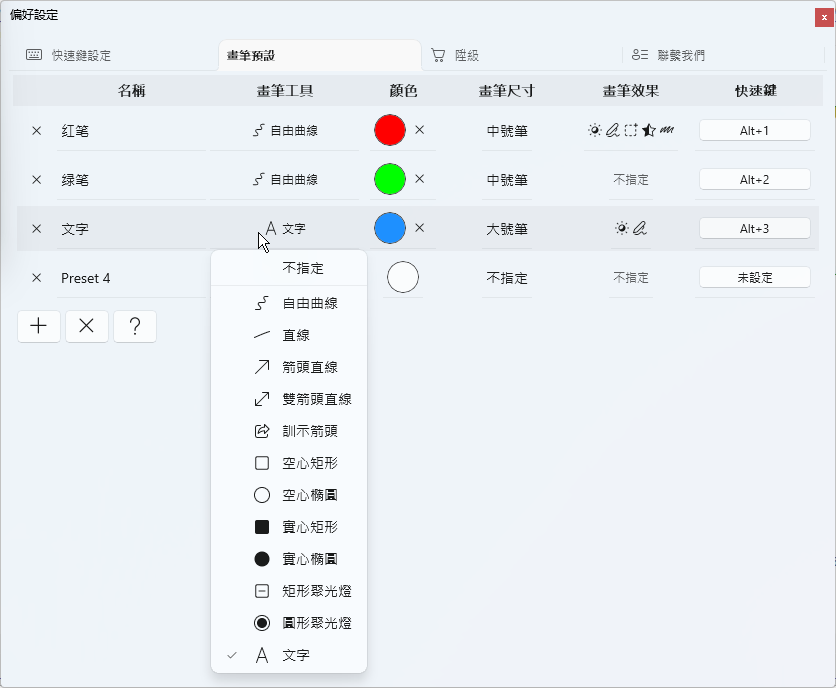836x688 pixels.
Task: Click 文字 row highlighter effect icon
Action: click(640, 228)
